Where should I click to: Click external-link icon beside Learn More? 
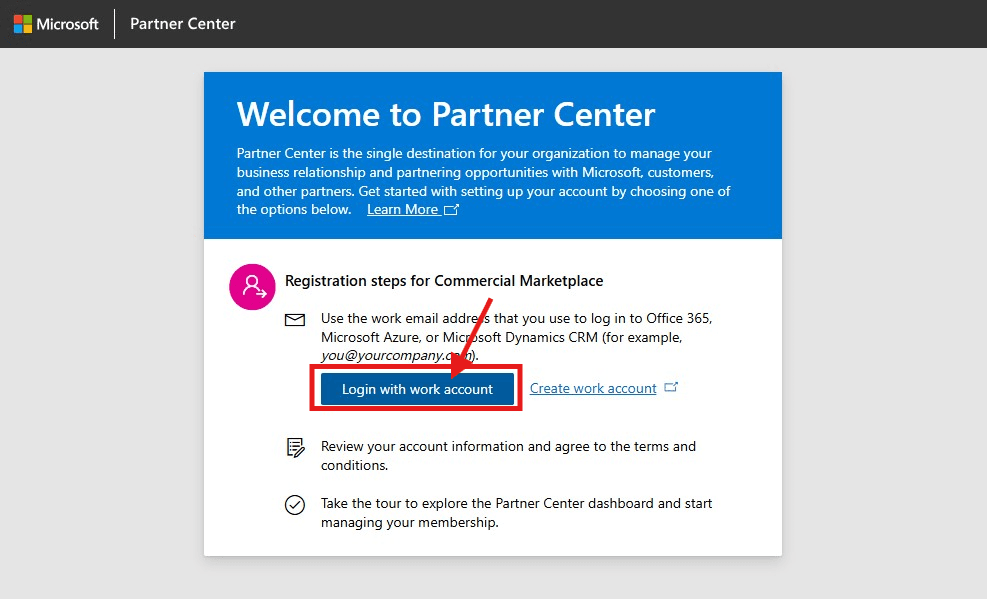tap(452, 210)
